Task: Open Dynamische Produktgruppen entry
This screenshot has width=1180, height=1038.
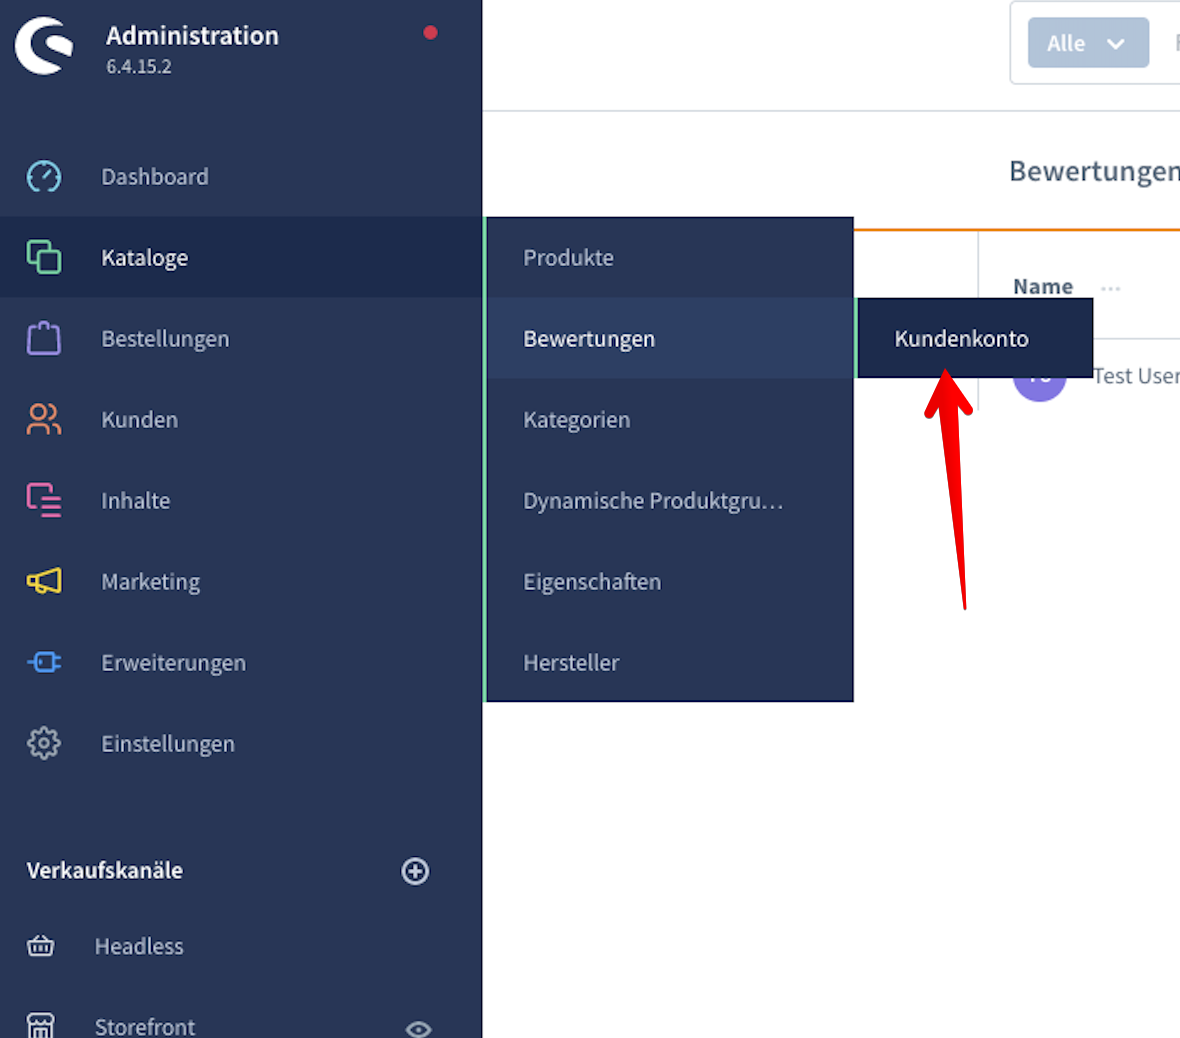Action: point(653,501)
